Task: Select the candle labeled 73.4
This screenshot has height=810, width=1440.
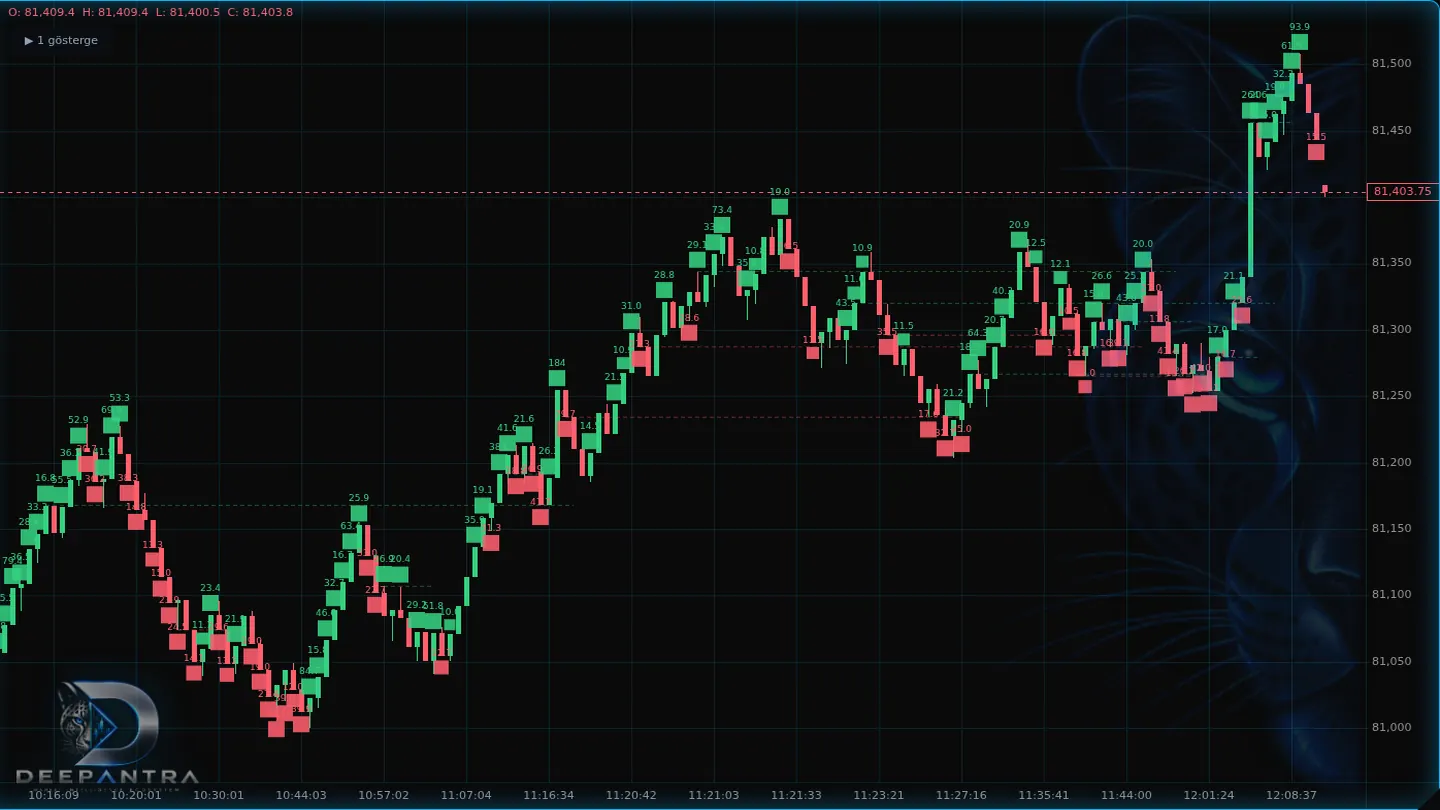Action: [x=722, y=224]
